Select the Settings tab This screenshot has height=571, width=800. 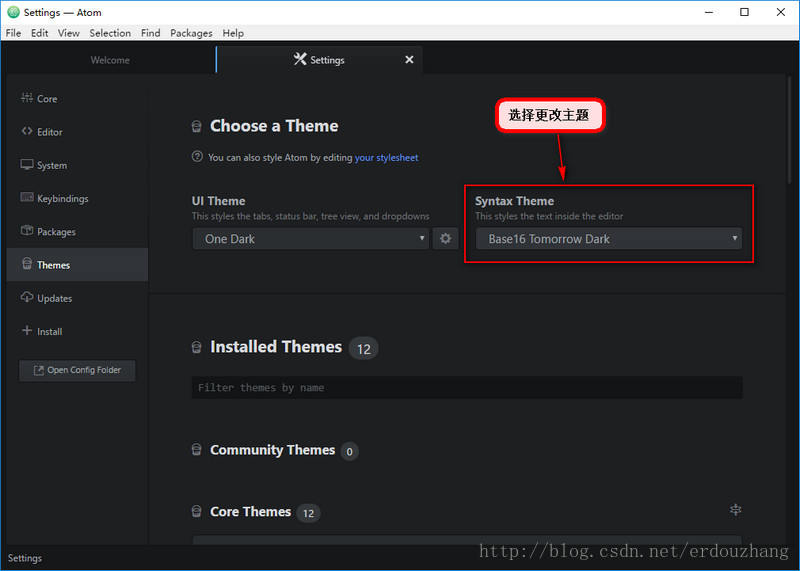319,60
